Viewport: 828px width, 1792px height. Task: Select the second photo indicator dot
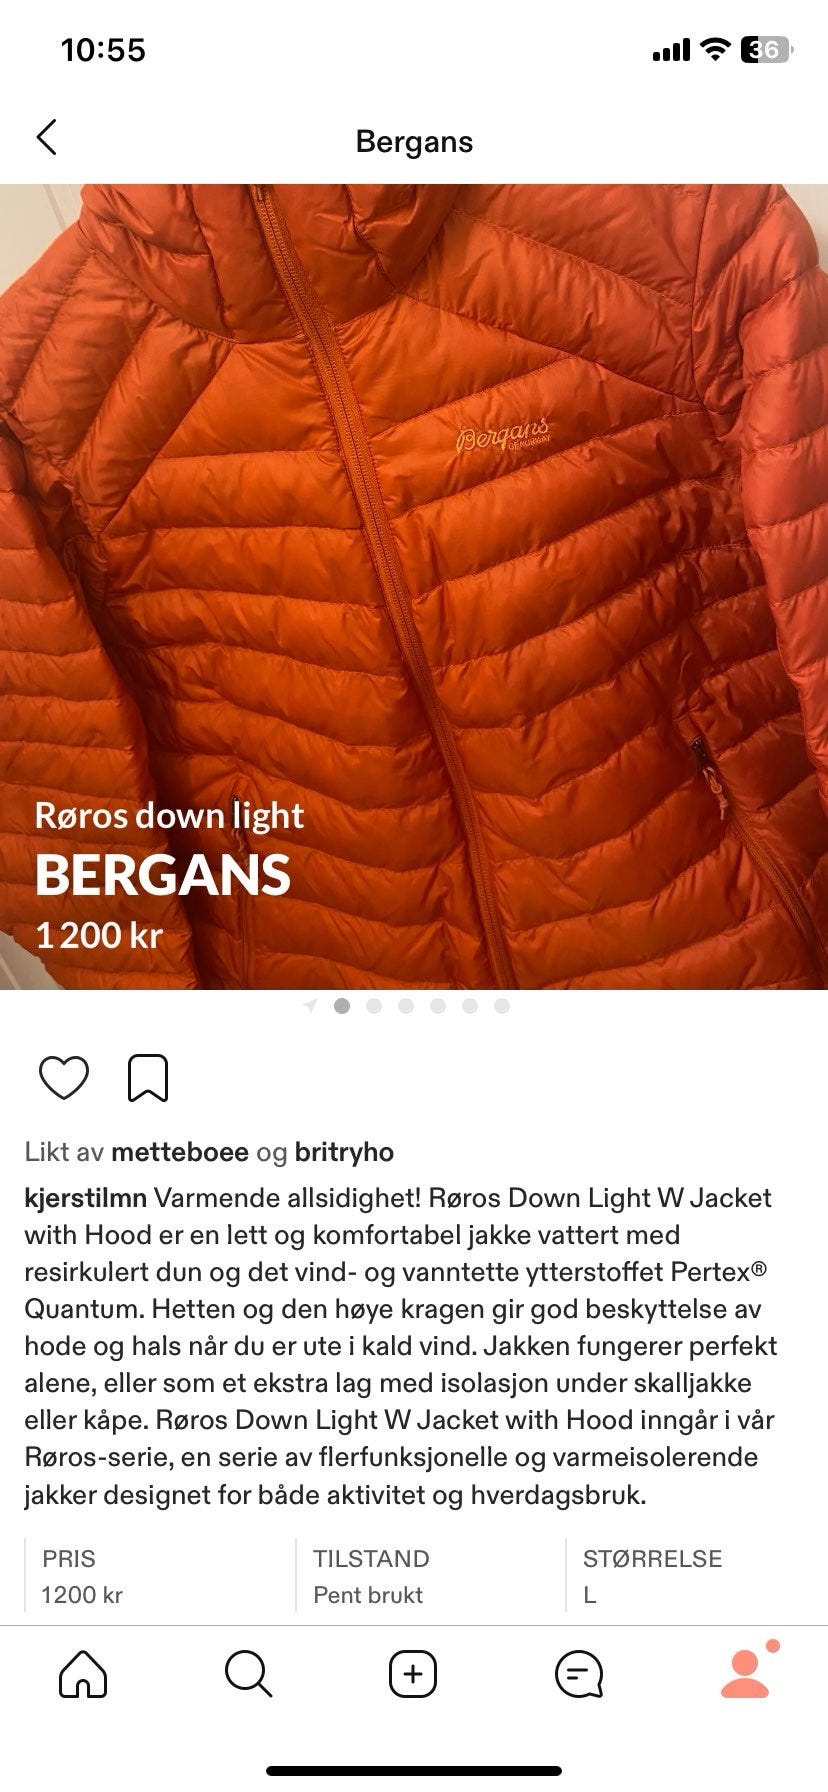(x=374, y=1006)
